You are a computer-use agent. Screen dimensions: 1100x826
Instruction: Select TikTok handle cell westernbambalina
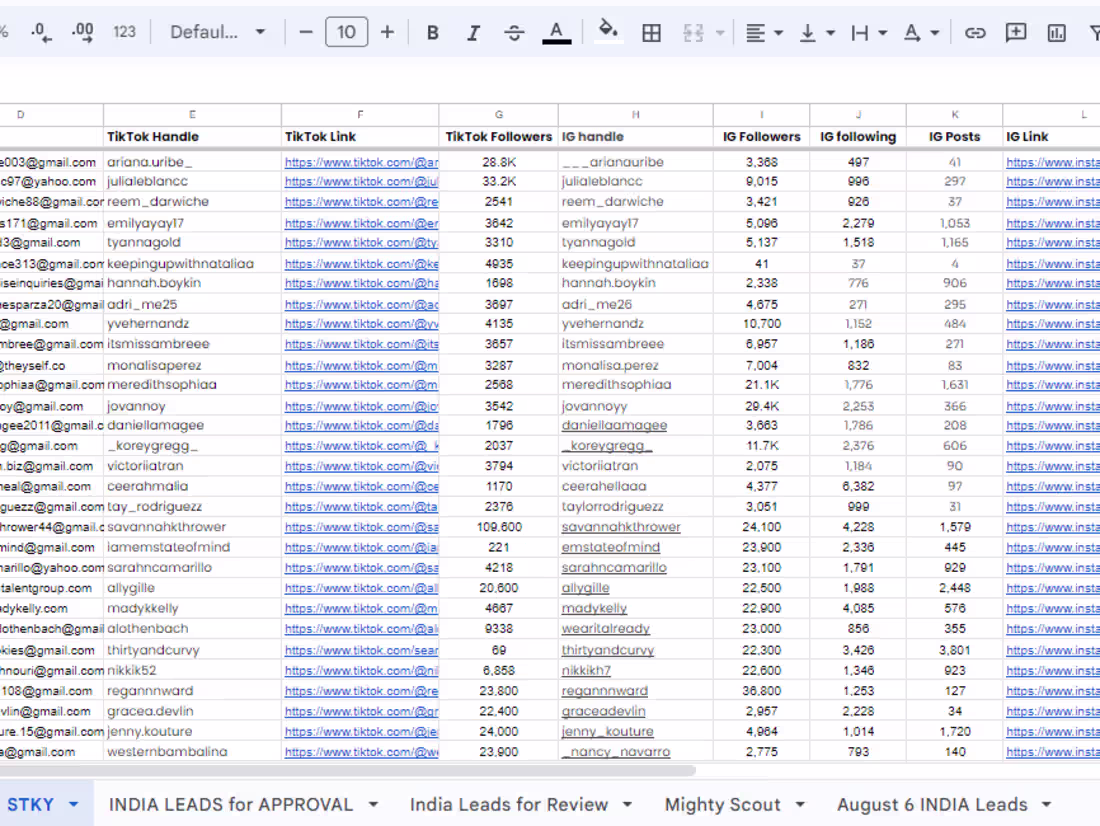click(x=192, y=752)
